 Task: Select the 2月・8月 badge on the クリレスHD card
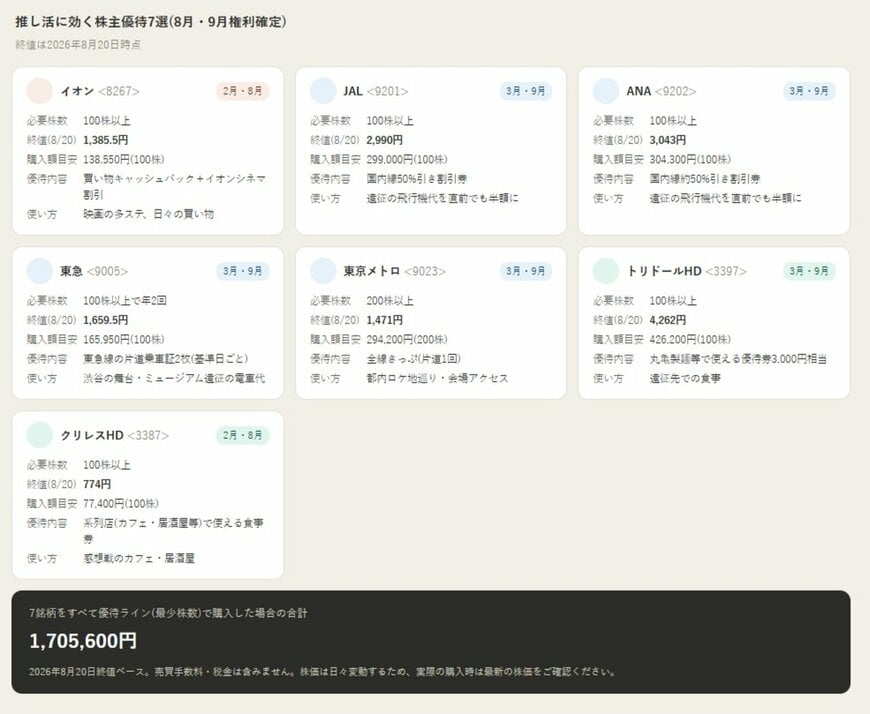pyautogui.click(x=242, y=436)
